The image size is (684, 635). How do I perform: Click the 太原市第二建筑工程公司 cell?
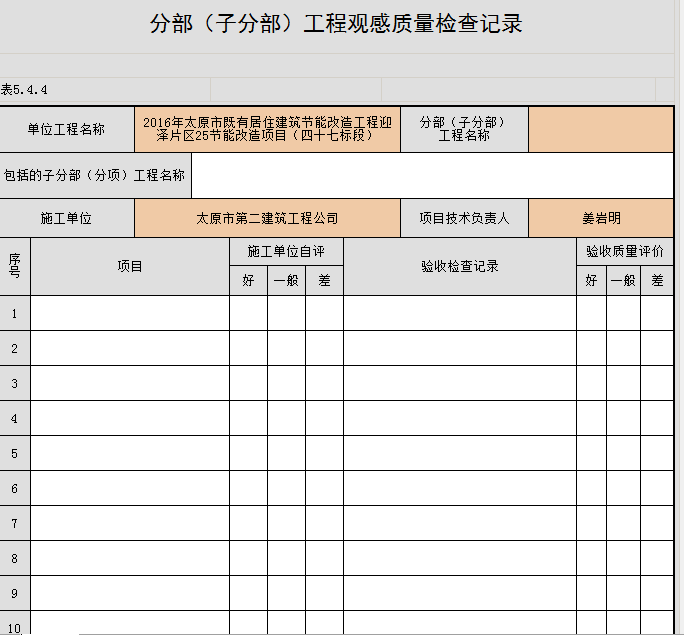click(x=267, y=218)
